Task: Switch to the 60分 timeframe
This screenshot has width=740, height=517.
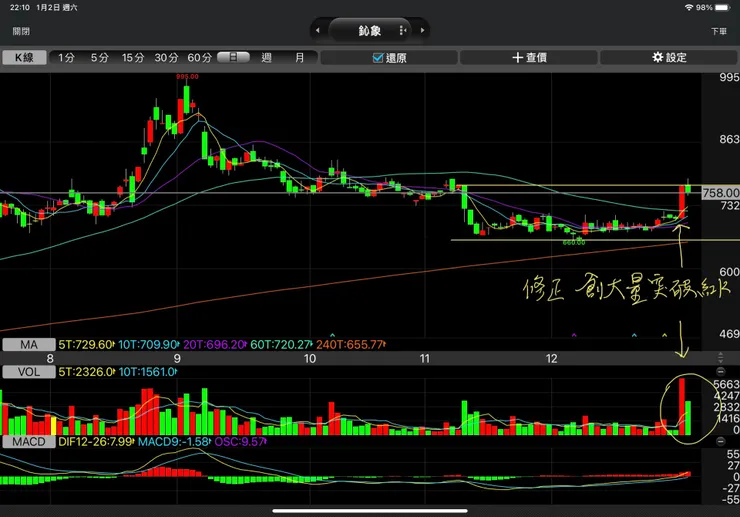Action: [199, 57]
